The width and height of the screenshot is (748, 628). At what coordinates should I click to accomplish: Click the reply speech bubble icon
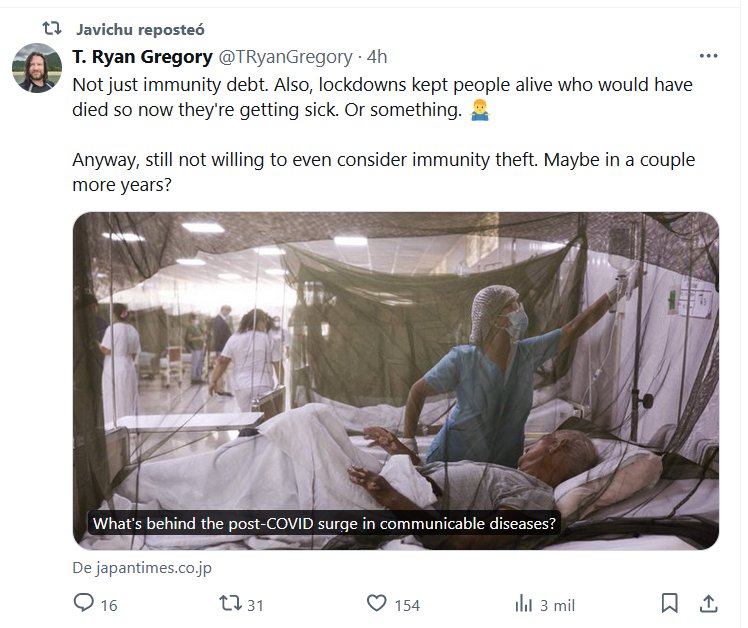84,603
